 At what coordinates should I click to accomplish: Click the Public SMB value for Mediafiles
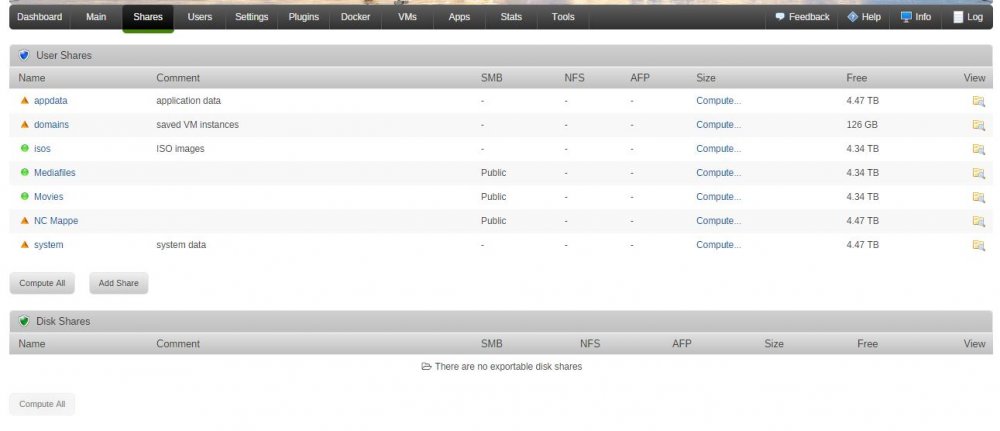(x=494, y=173)
